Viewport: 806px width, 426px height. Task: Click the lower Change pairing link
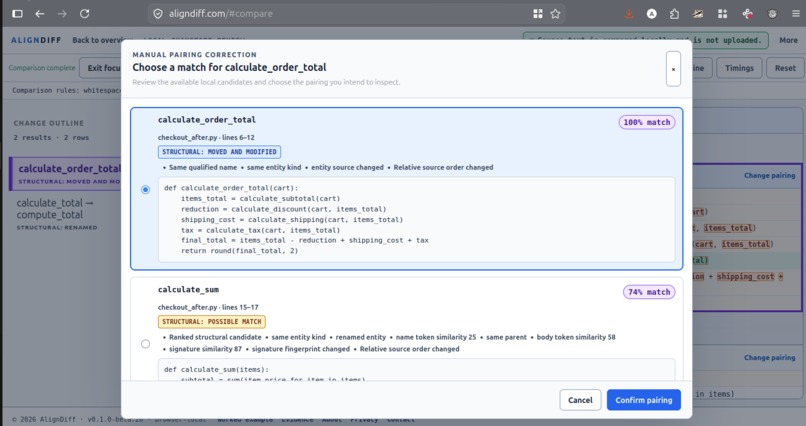pyautogui.click(x=770, y=358)
